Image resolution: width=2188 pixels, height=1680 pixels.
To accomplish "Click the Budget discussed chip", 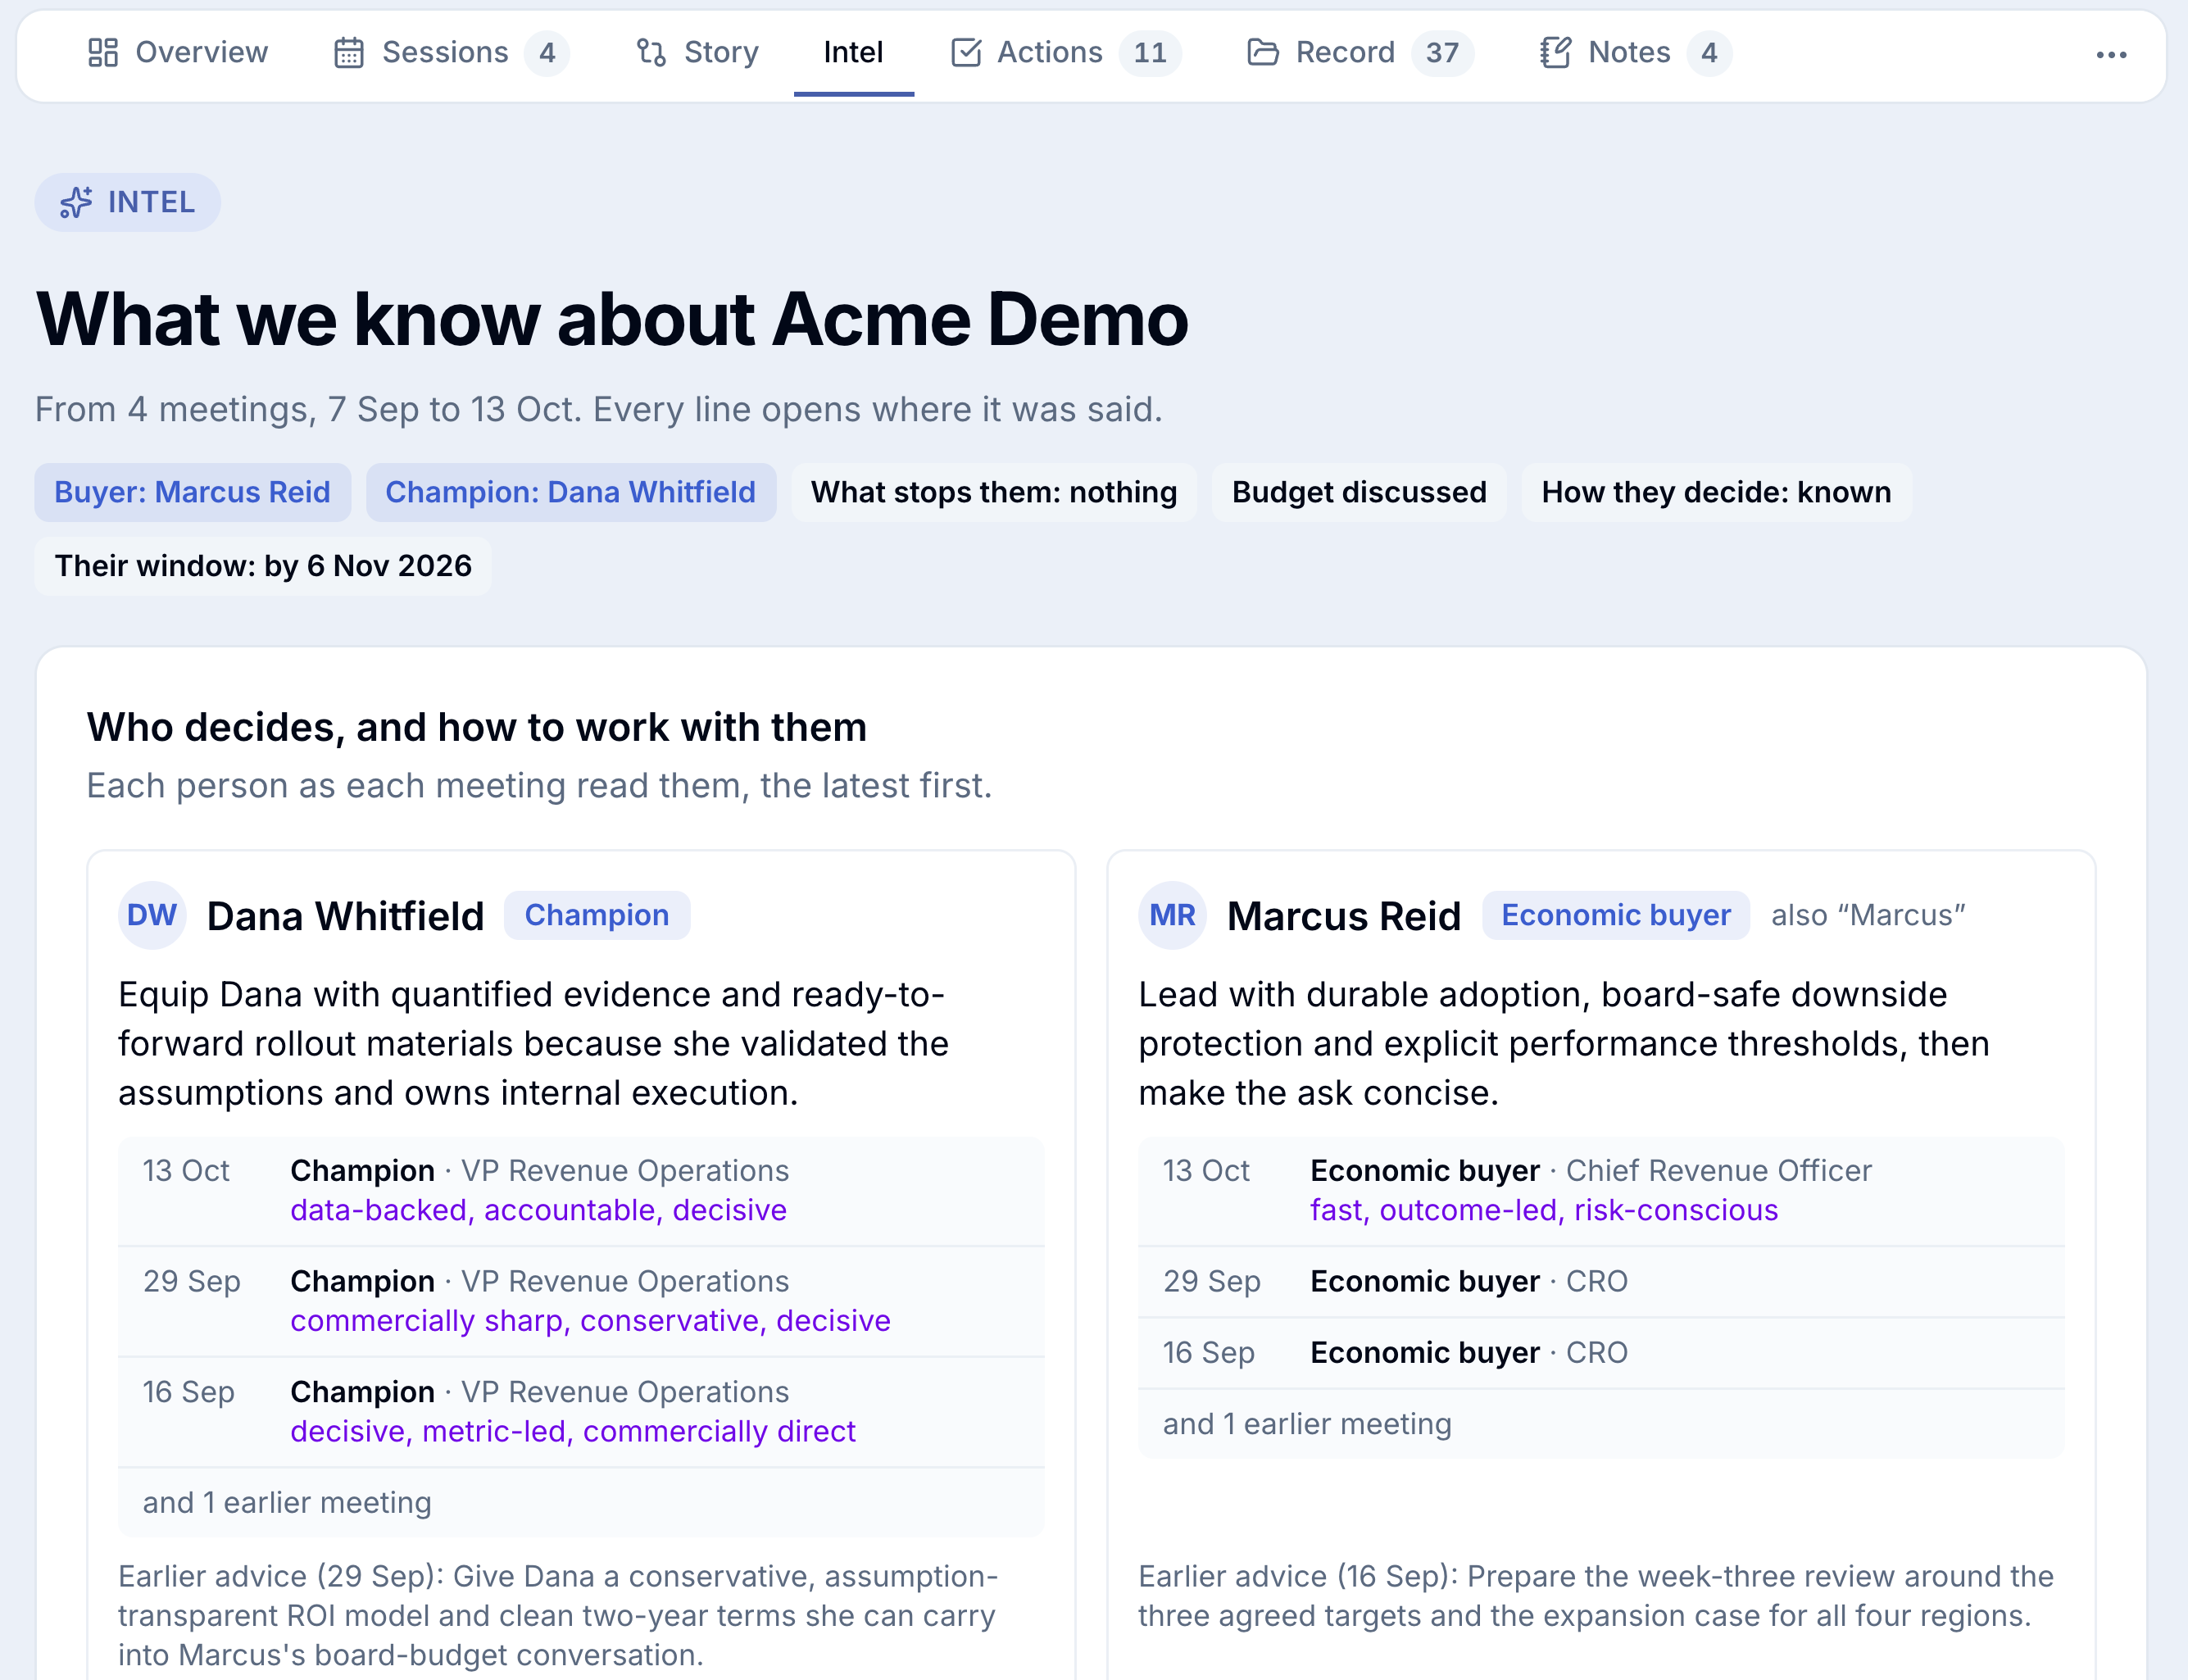I will (1359, 492).
